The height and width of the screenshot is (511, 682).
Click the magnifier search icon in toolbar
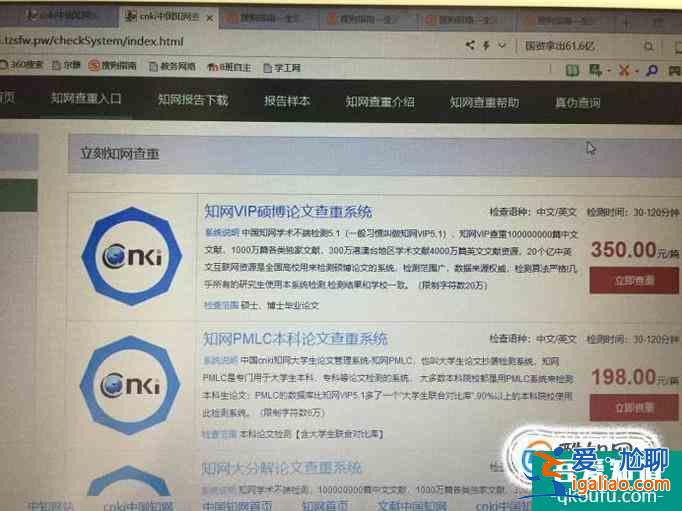[651, 71]
